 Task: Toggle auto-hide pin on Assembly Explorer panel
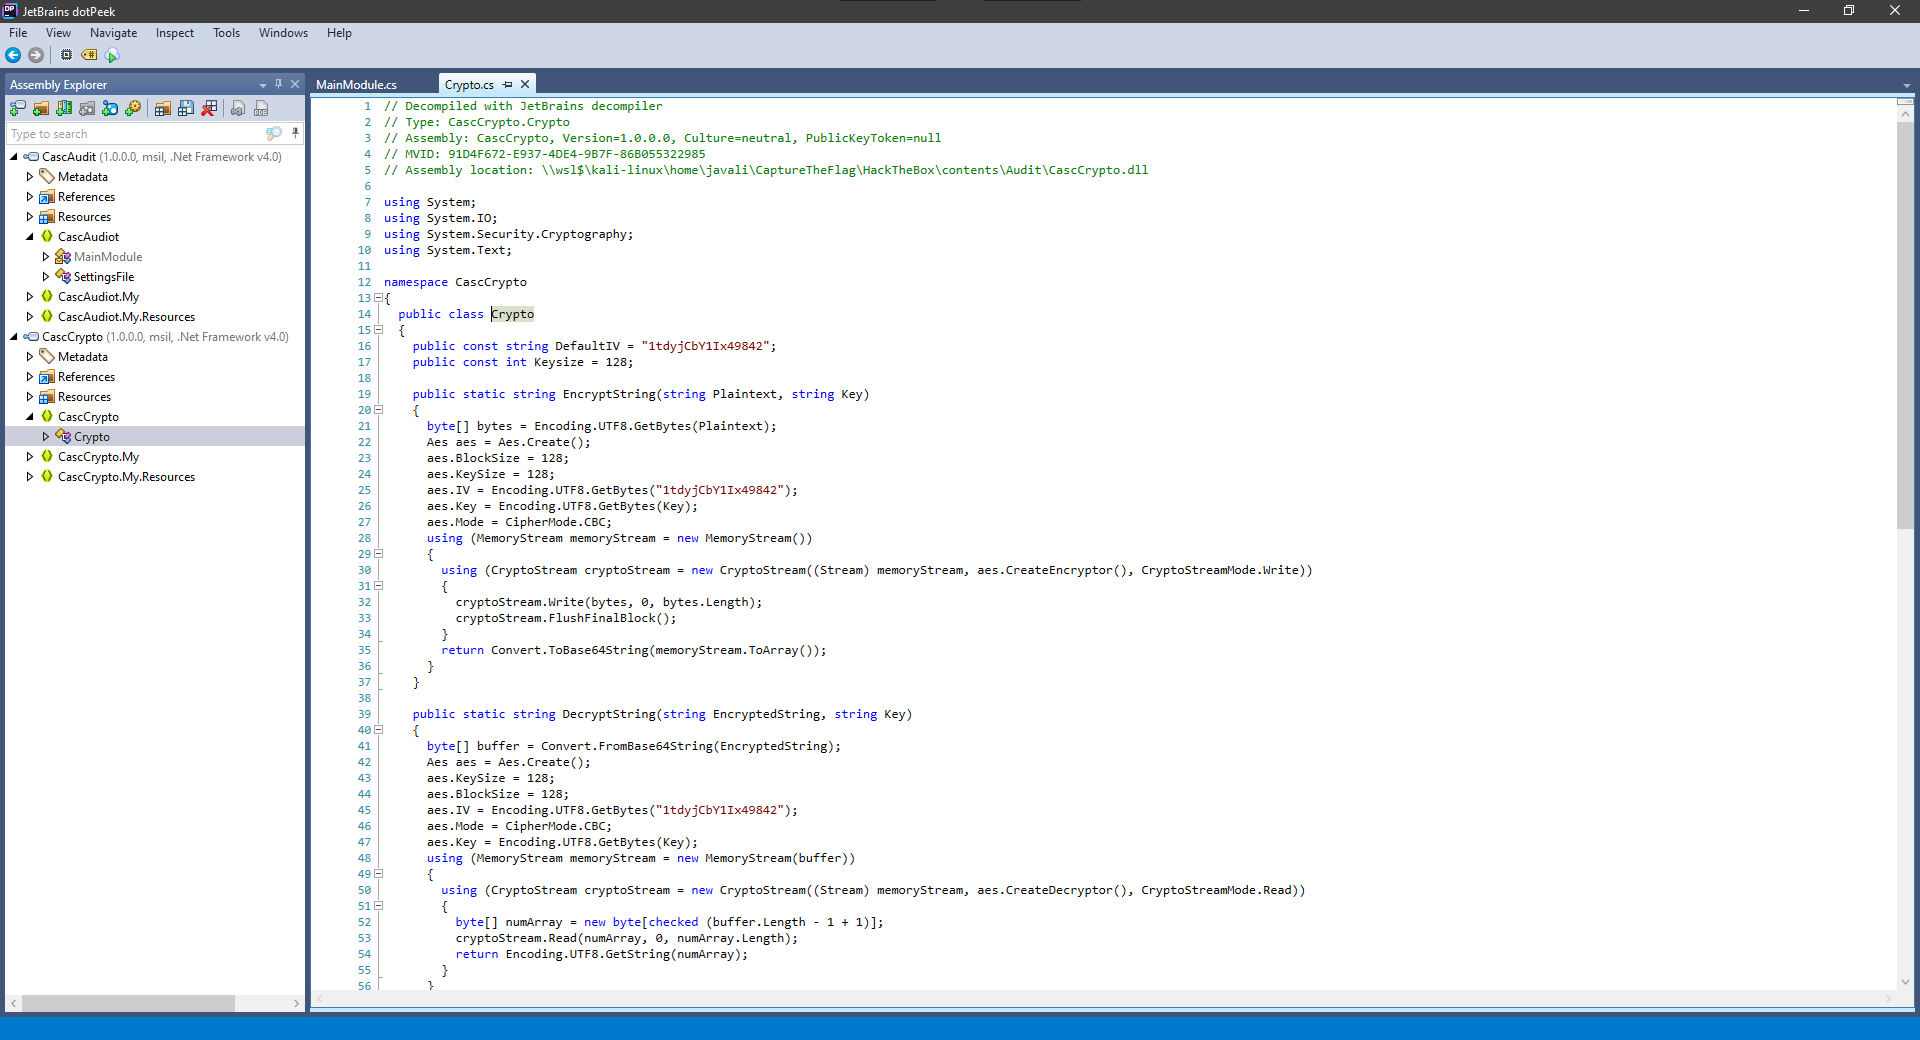point(279,84)
